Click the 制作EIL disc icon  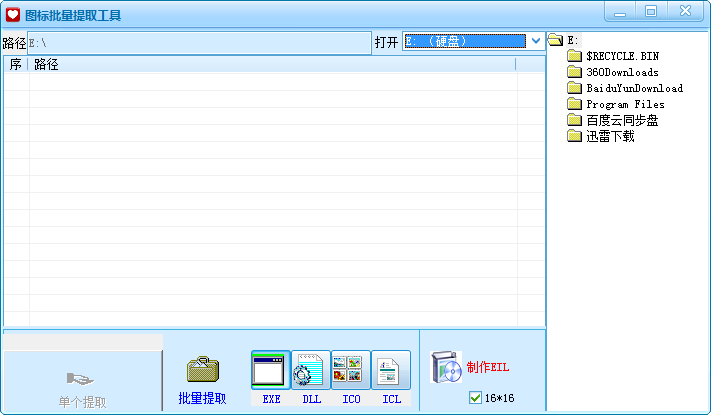(x=445, y=368)
